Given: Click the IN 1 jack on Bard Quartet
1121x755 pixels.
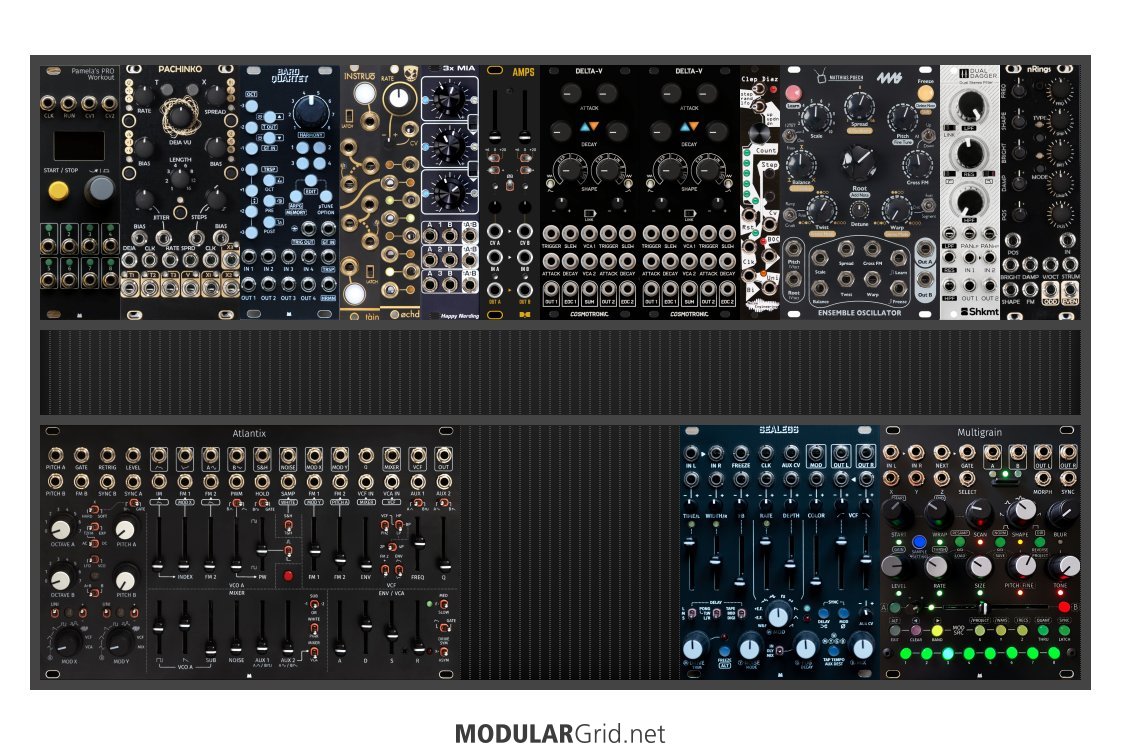Looking at the screenshot, I should click(x=249, y=257).
